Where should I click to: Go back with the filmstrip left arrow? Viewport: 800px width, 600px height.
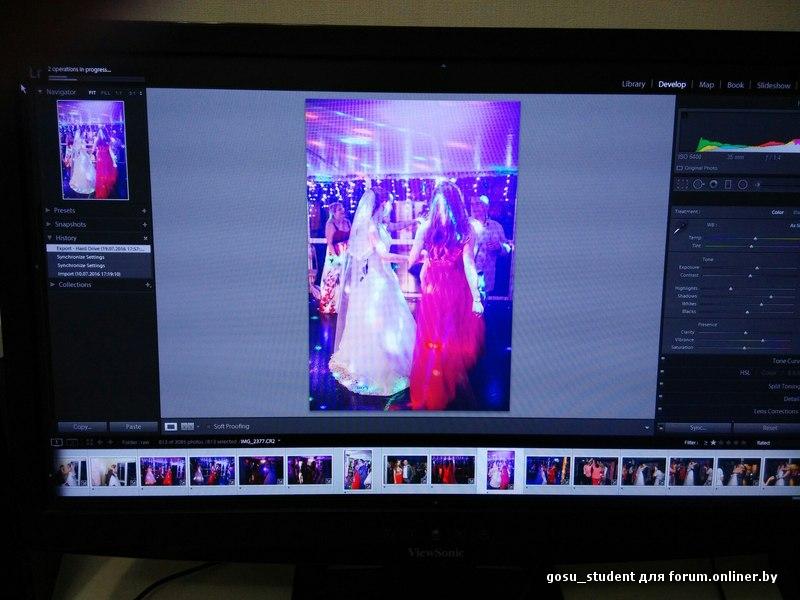[x=100, y=442]
